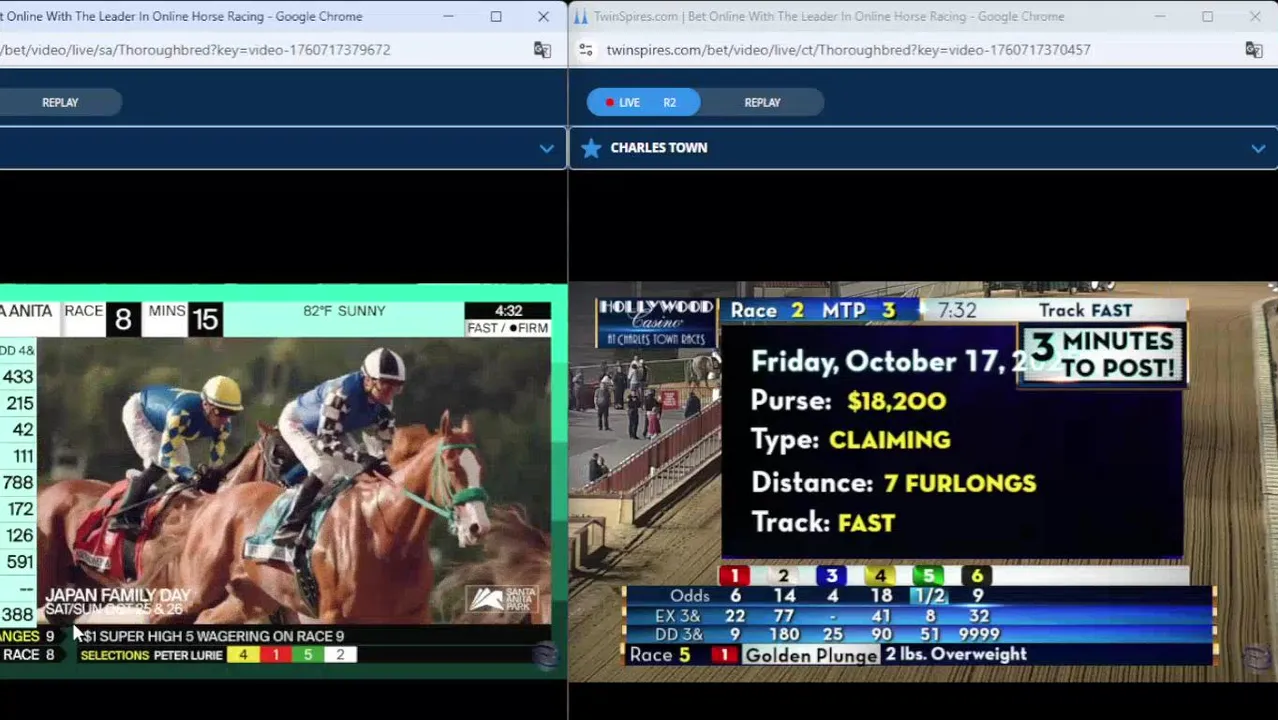Click the translate icon in right window address bar

point(1254,49)
